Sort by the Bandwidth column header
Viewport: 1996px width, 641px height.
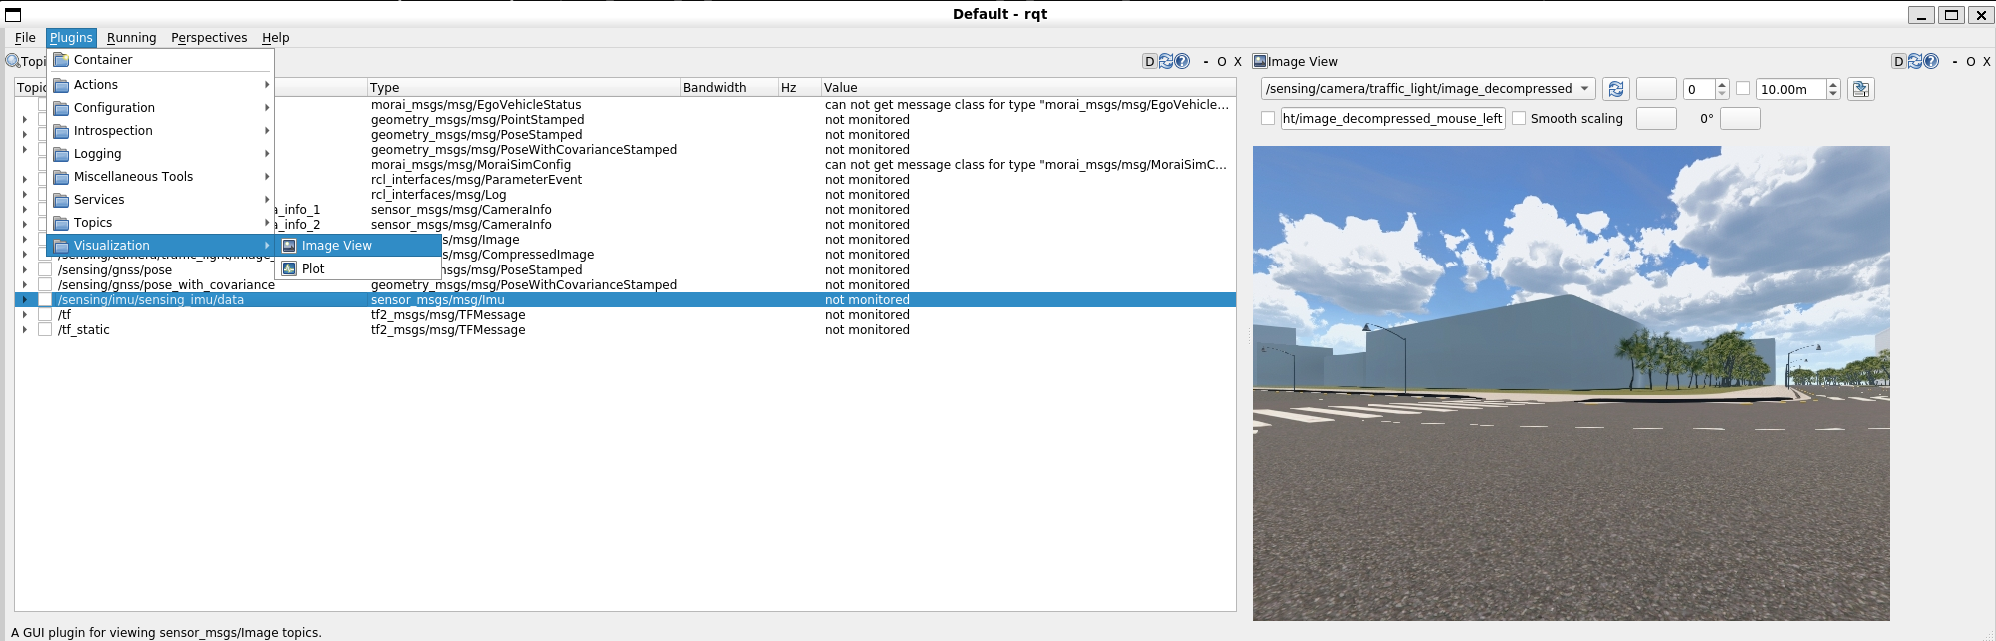click(714, 88)
